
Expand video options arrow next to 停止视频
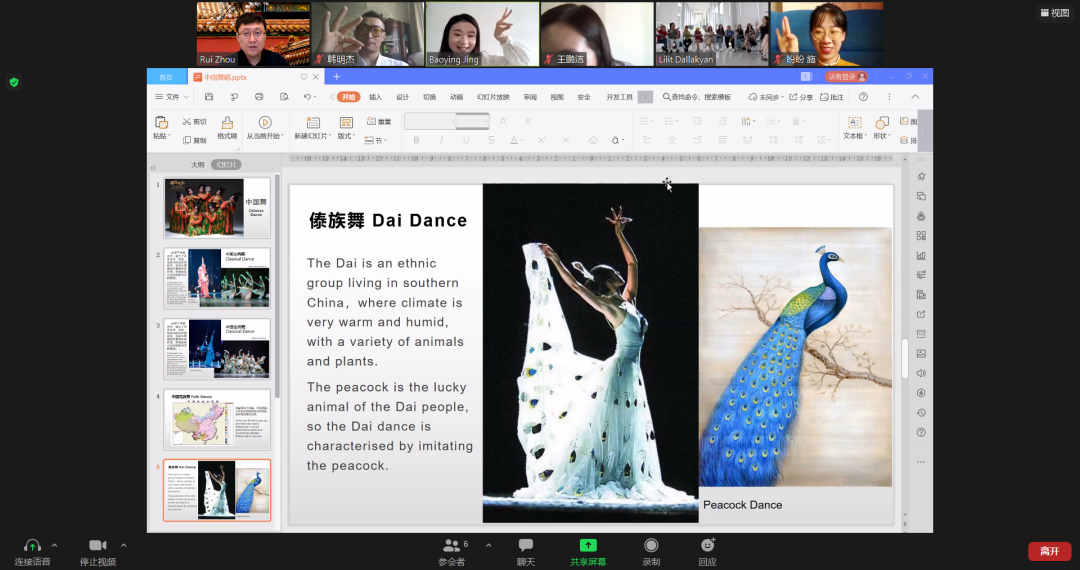click(x=123, y=545)
